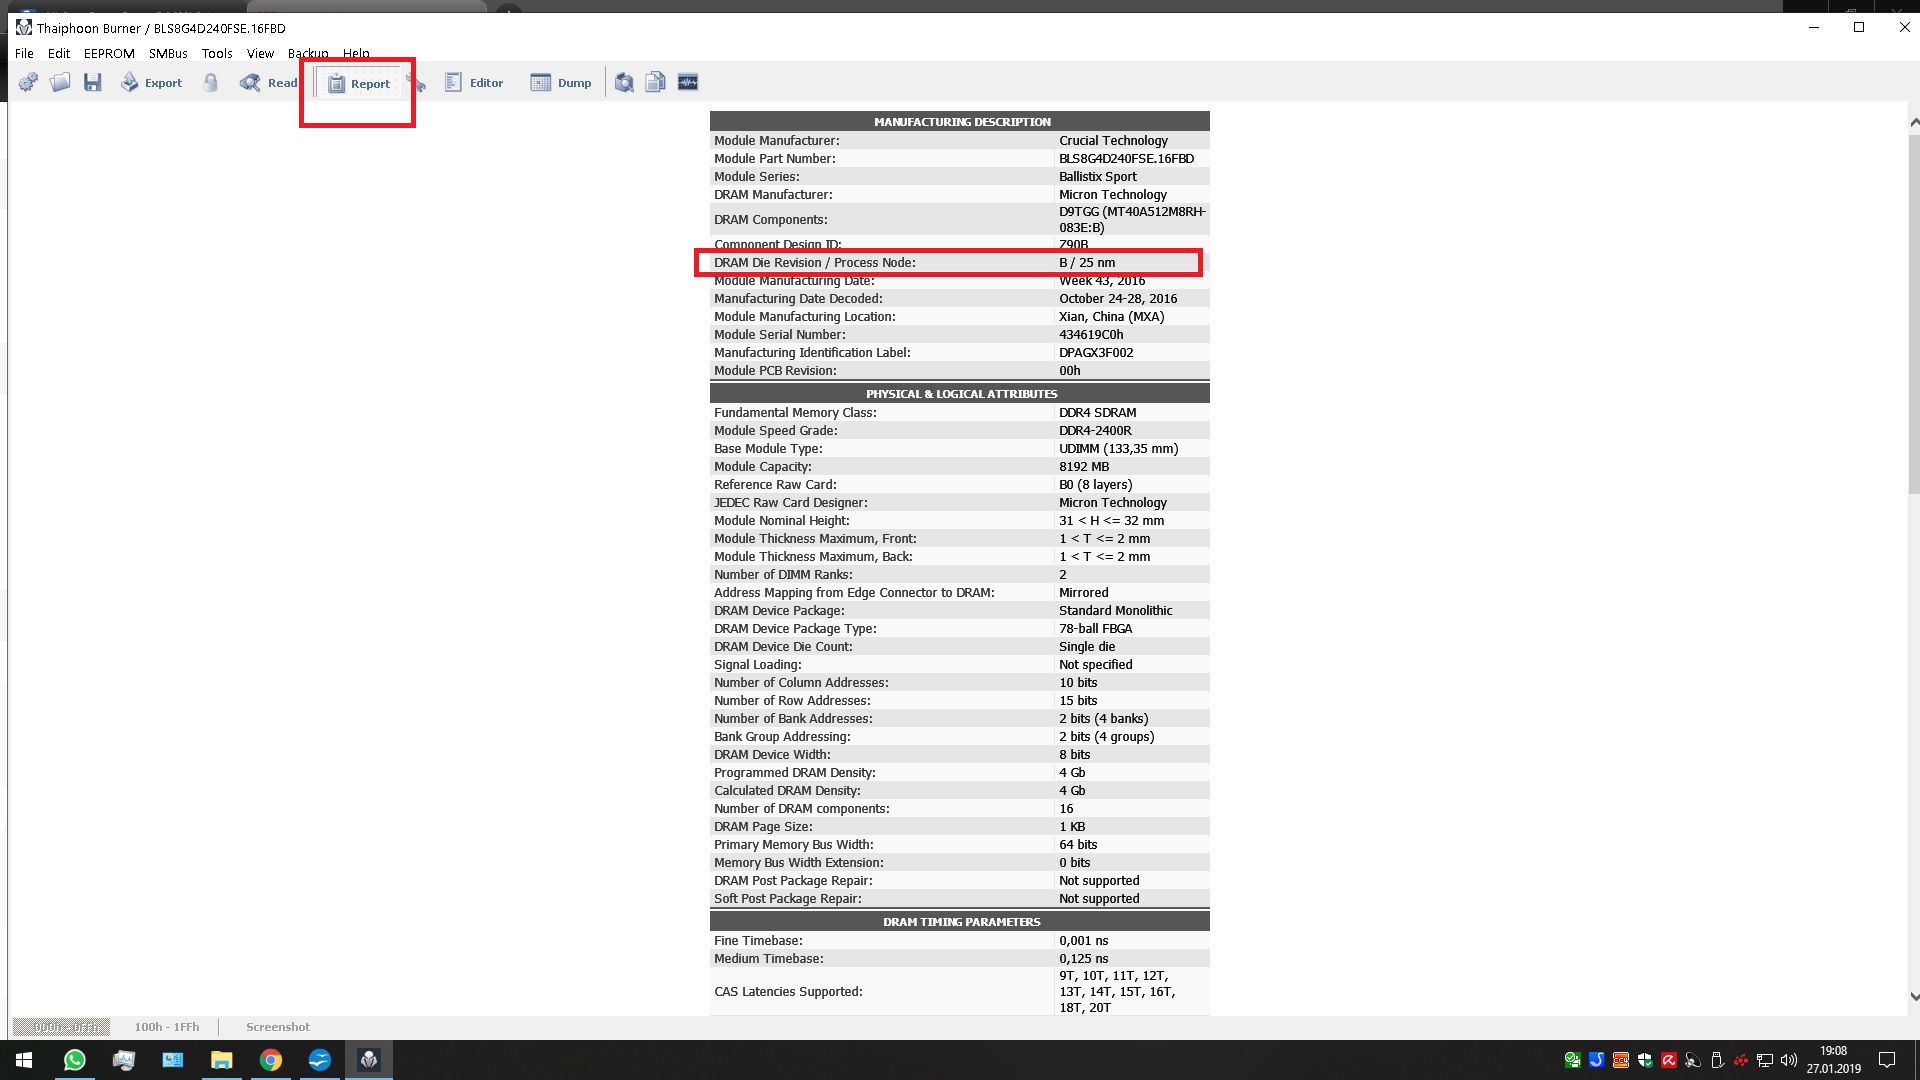
Task: Open Windows Security shield tray icon
Action: tap(1645, 1060)
